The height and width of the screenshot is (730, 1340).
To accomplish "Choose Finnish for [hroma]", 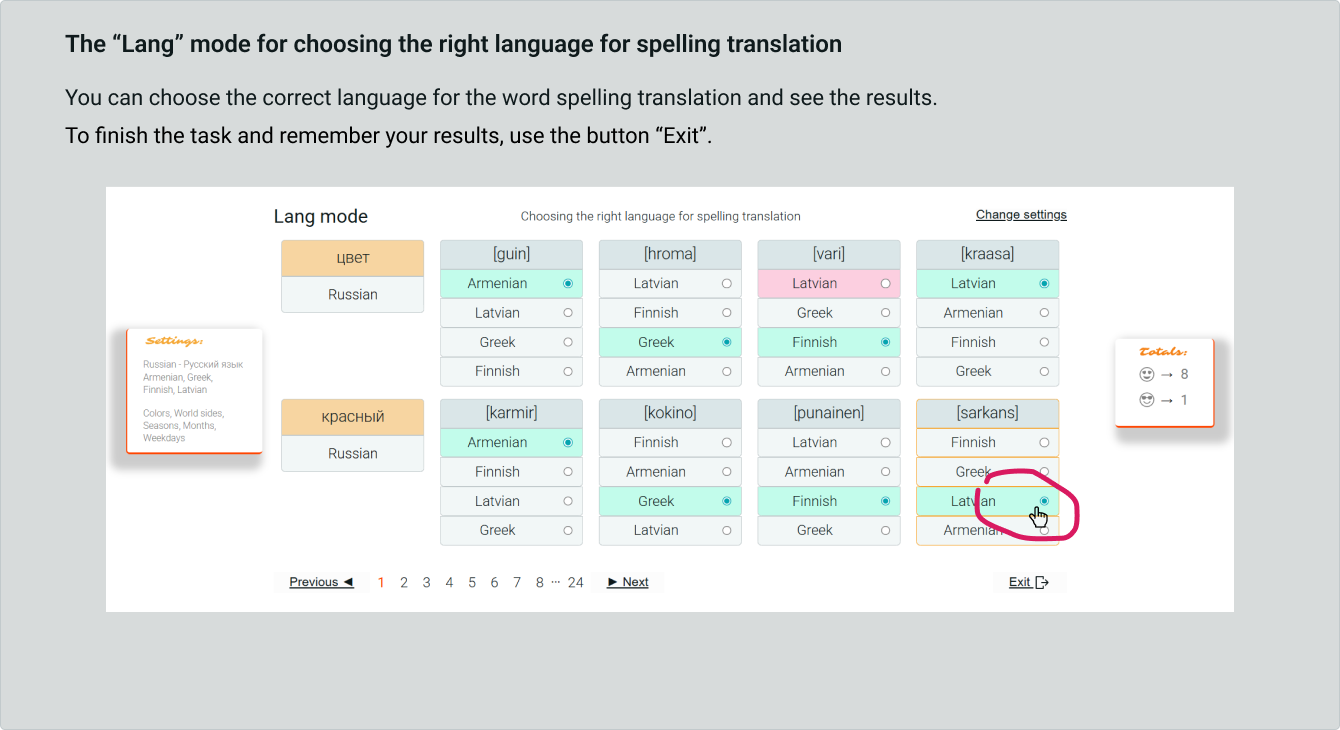I will point(670,313).
